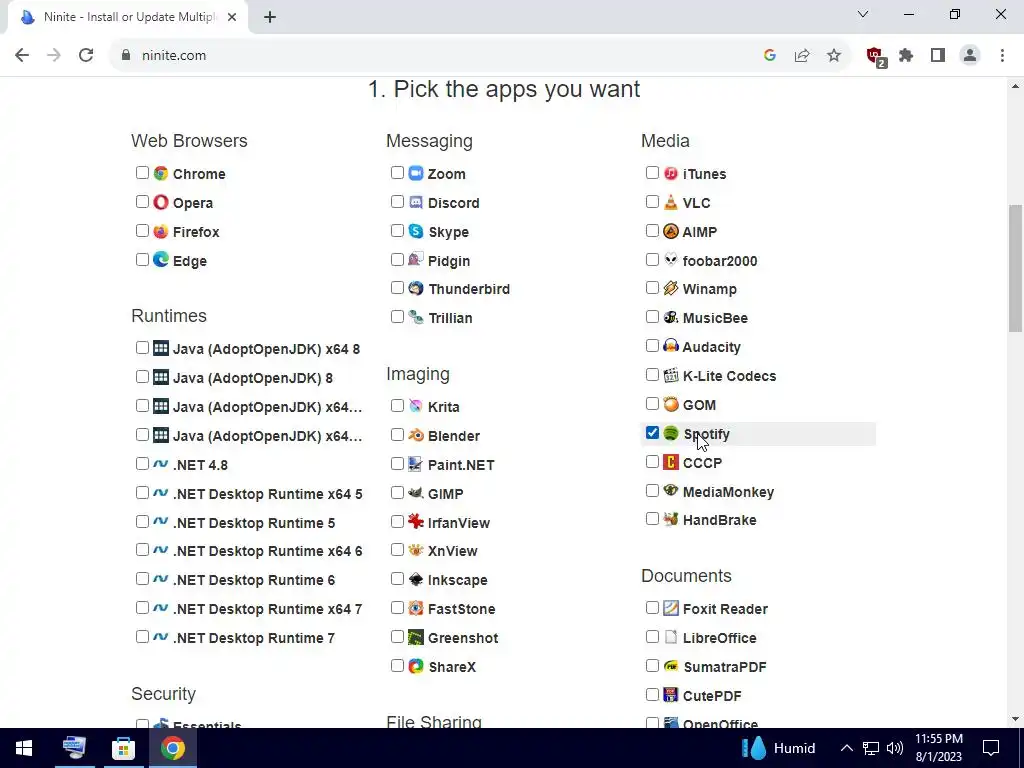Click the red Opera logo icon
This screenshot has height=768, width=1024.
point(161,202)
